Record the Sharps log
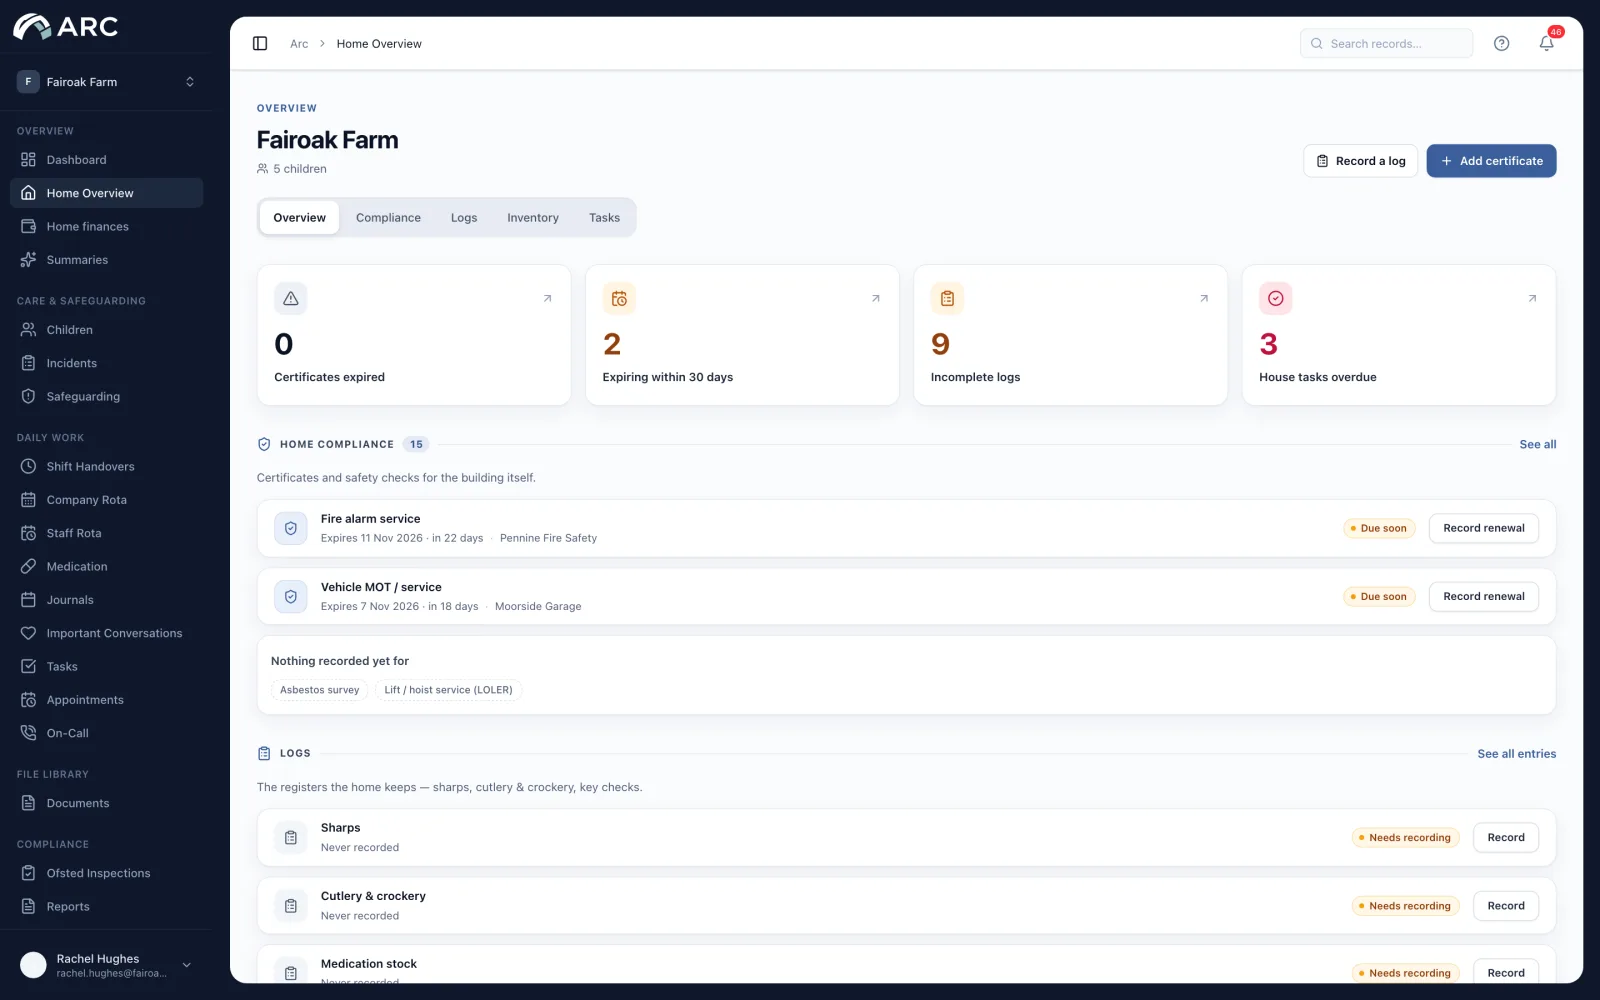 (x=1506, y=838)
